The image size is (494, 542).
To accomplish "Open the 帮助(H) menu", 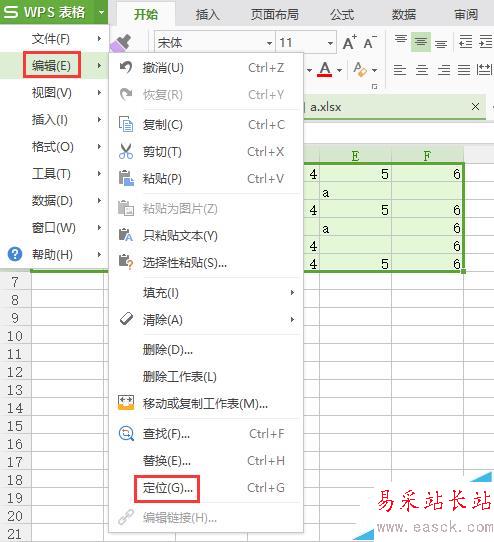I will pyautogui.click(x=54, y=254).
